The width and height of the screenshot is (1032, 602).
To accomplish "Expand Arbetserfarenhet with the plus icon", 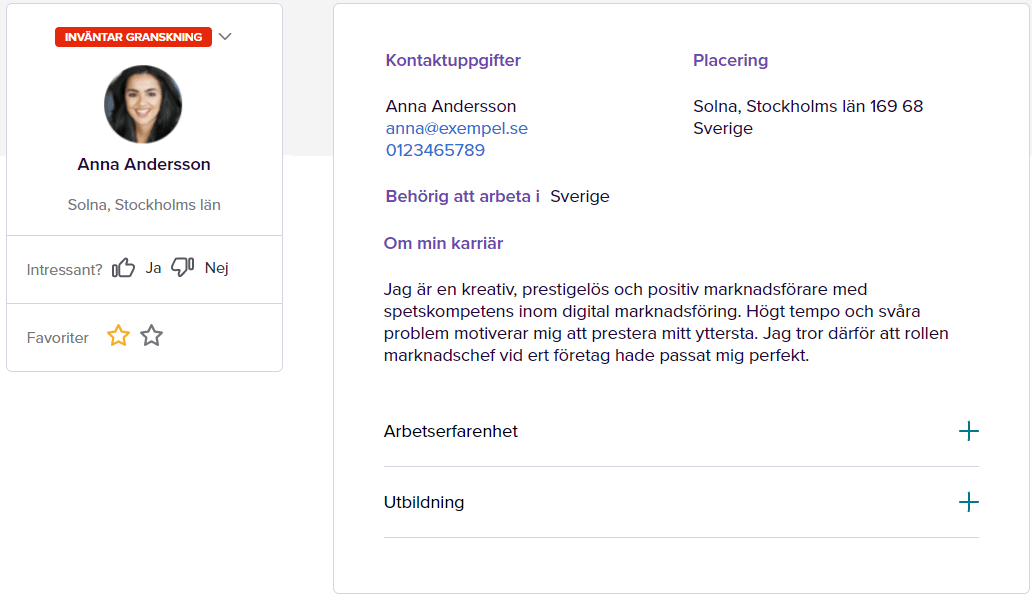I will pos(968,432).
